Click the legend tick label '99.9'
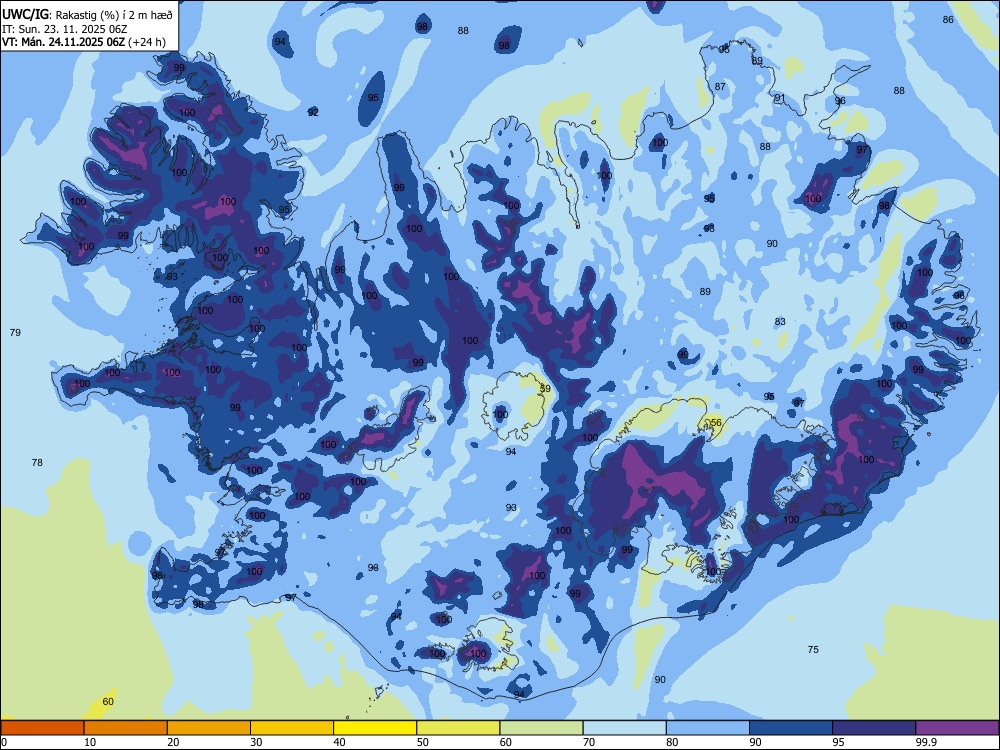Screen dimensions: 1000x750 (x=926, y=742)
